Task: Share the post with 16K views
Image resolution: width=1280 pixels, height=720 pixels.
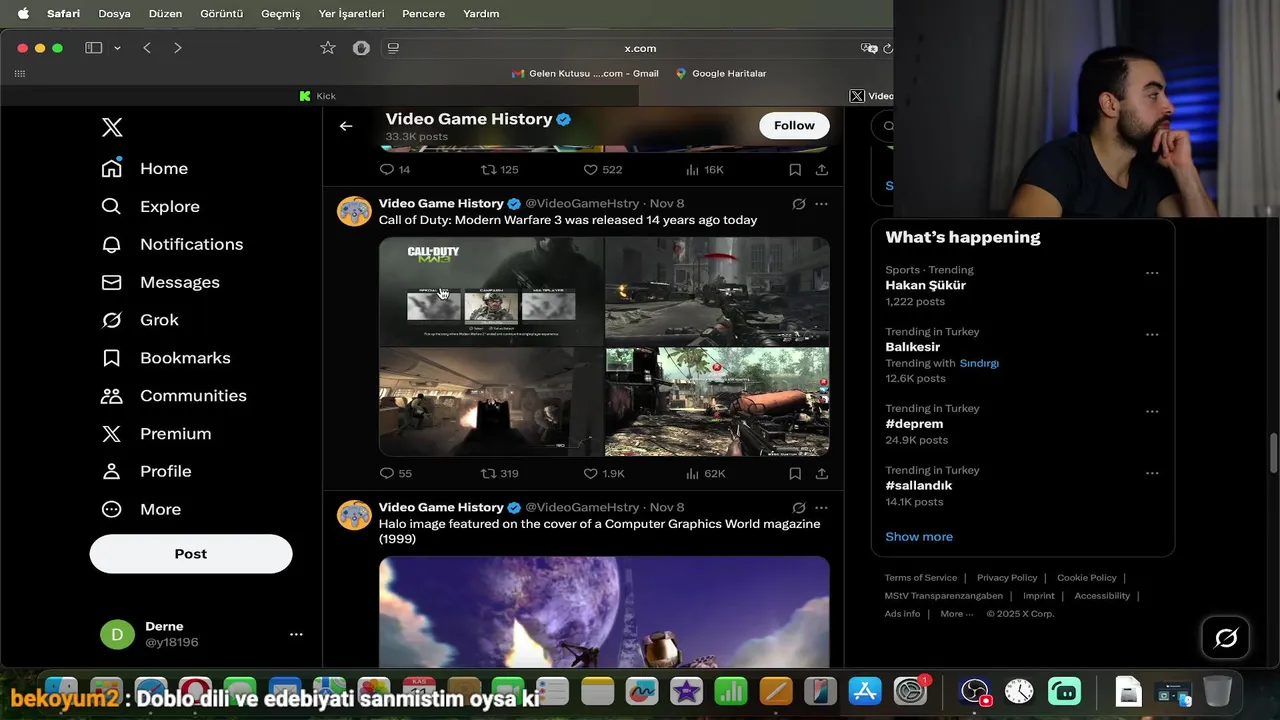Action: [822, 170]
